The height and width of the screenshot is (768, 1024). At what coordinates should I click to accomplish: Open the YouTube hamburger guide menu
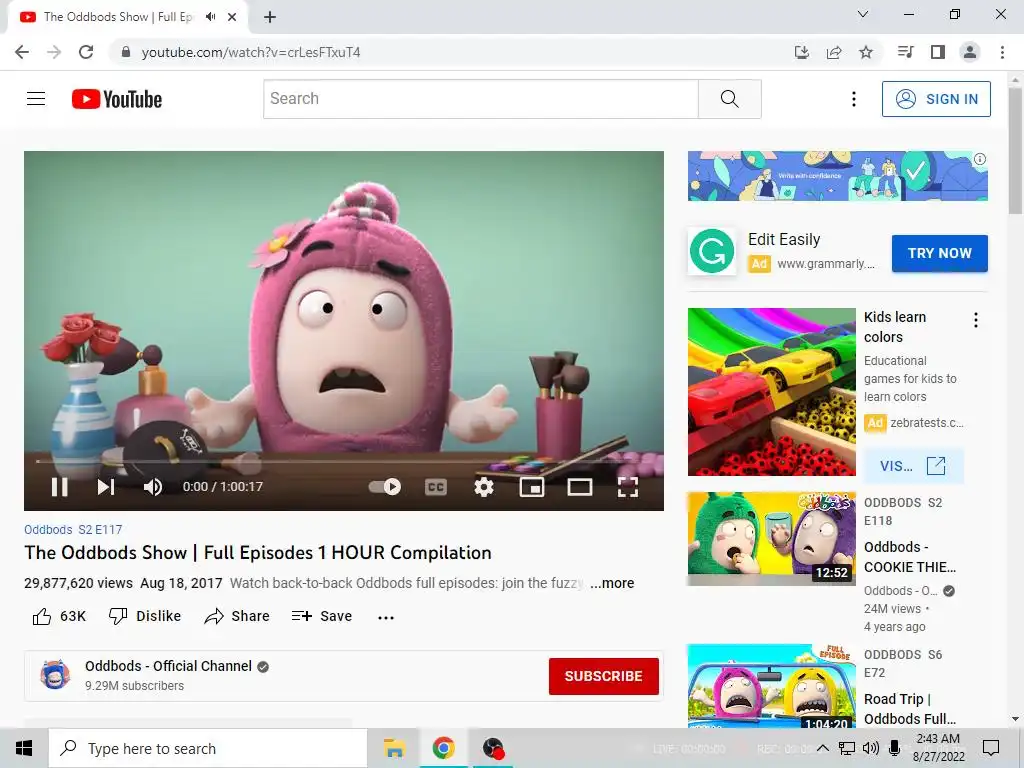click(x=36, y=99)
